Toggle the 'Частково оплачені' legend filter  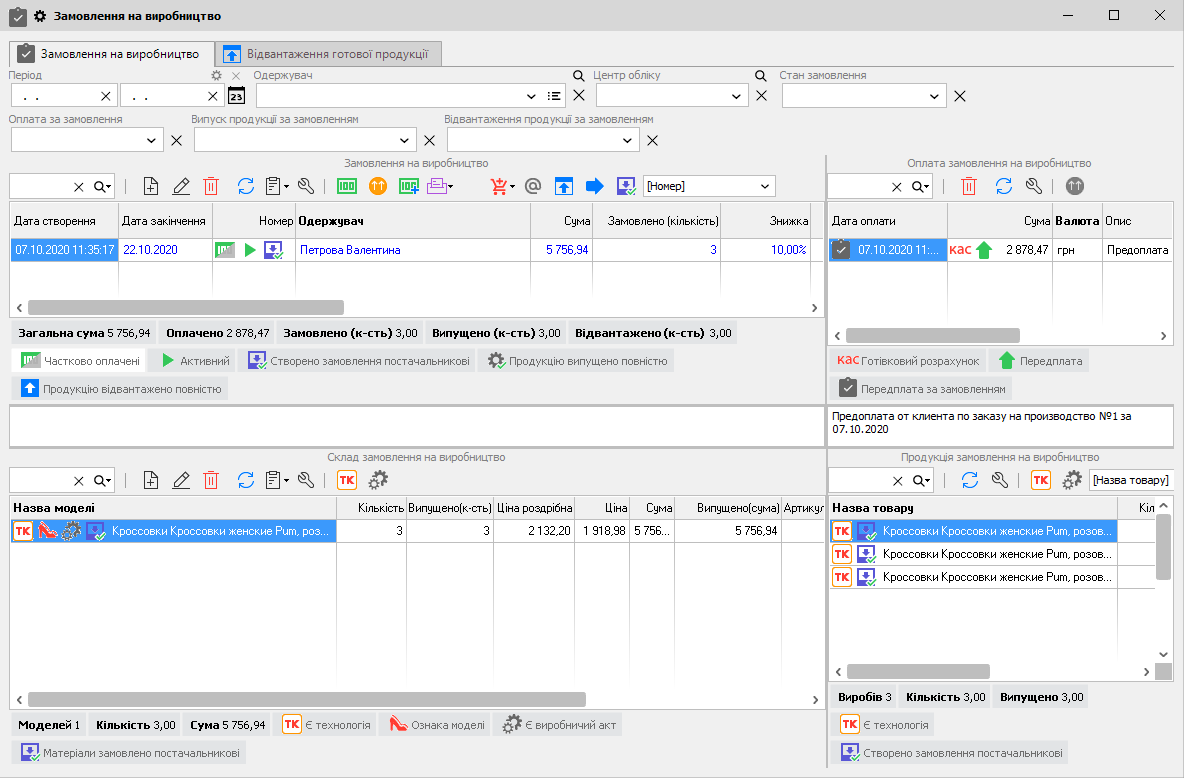(81, 360)
